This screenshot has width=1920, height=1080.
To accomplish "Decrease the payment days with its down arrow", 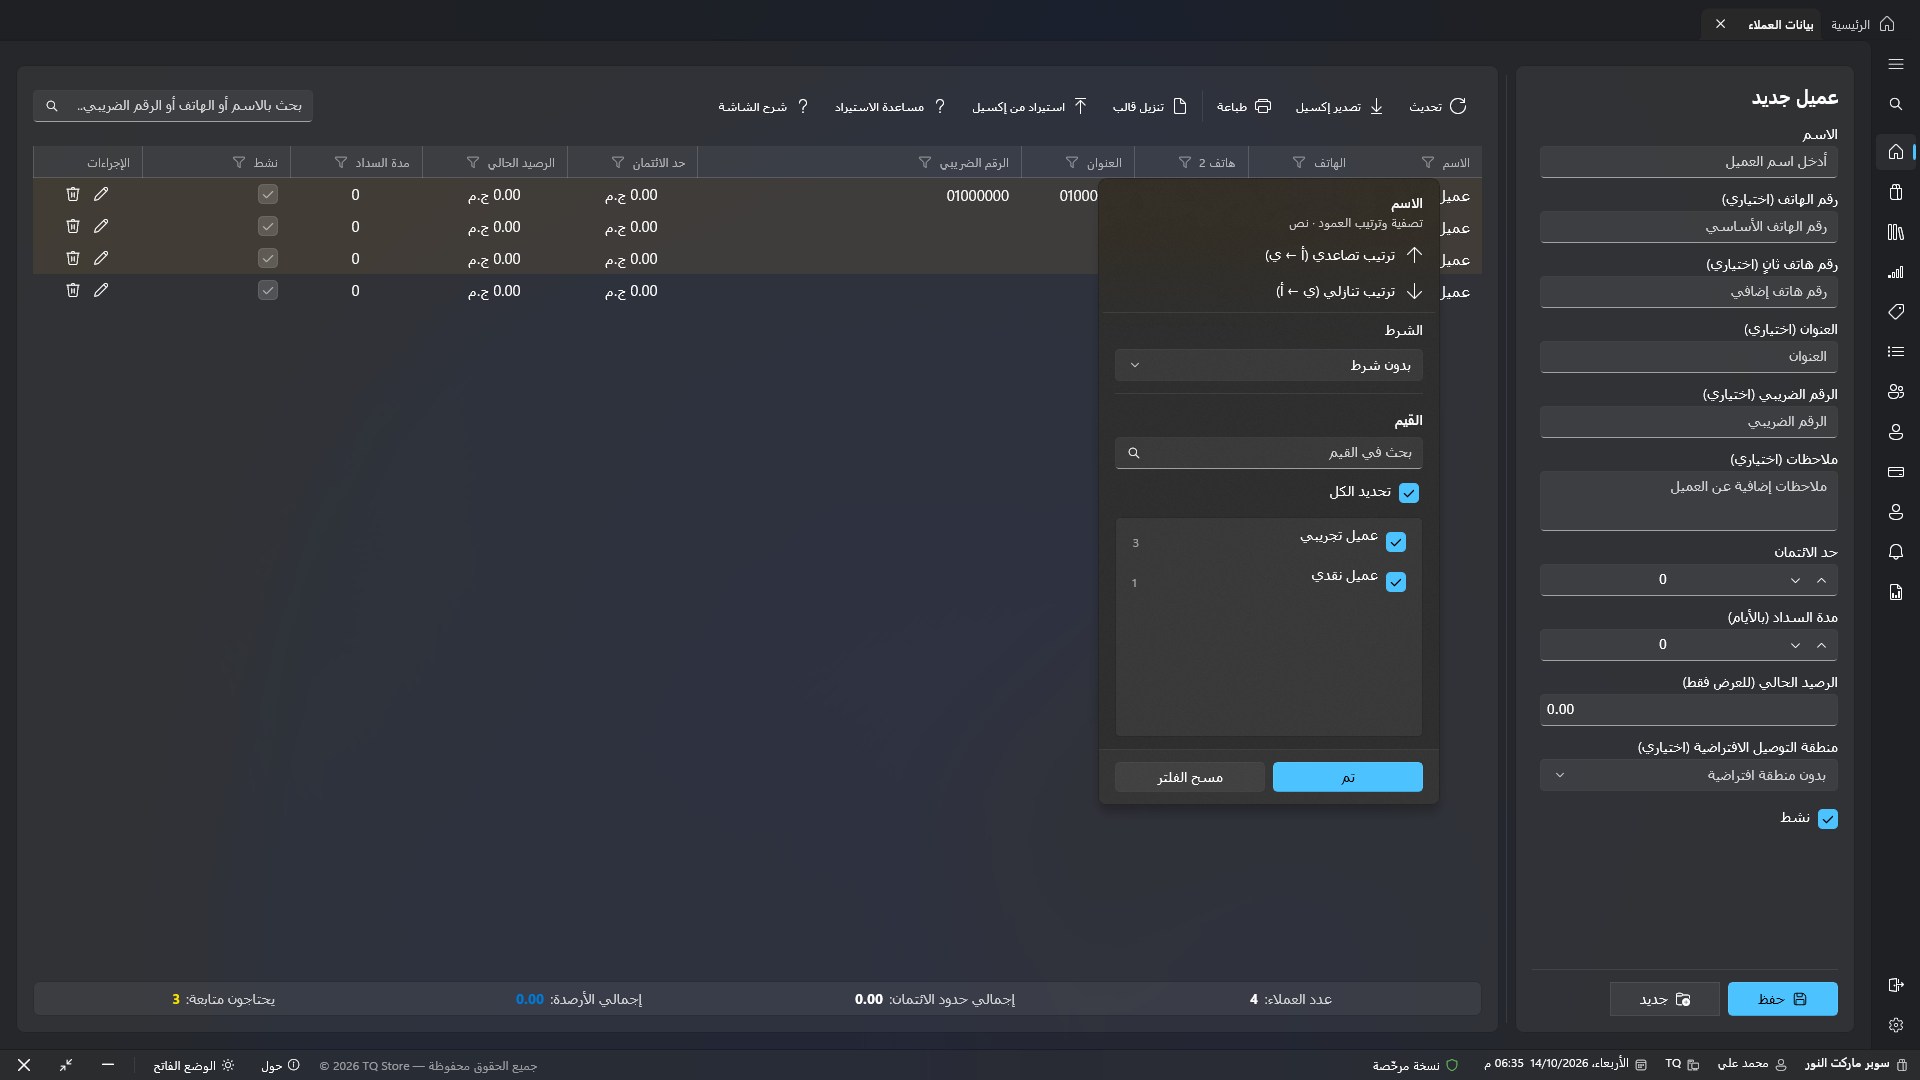I will point(1795,645).
